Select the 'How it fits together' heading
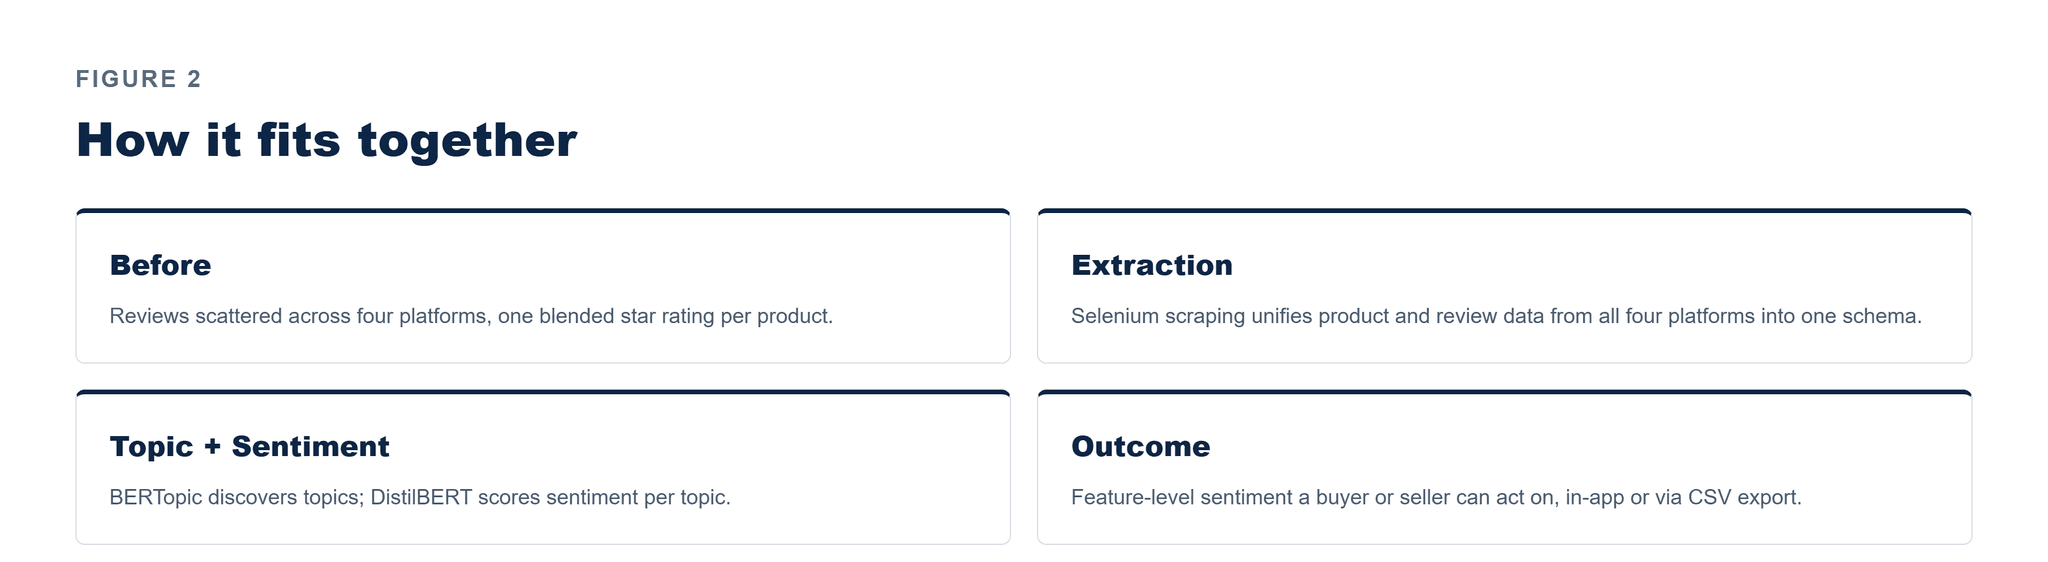 coord(327,140)
